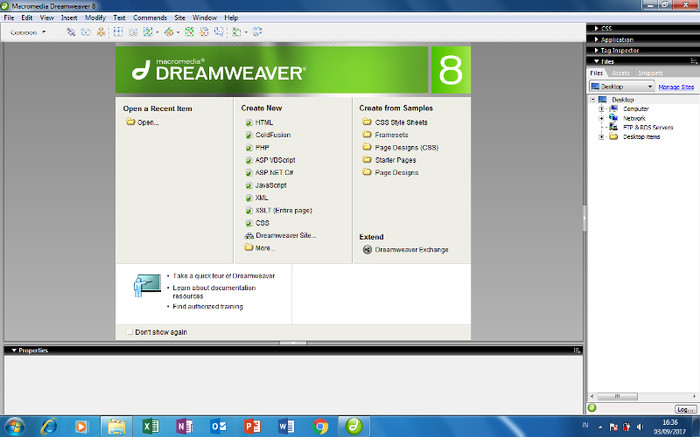700x437 pixels.
Task: Open the Insert menu
Action: click(x=69, y=18)
